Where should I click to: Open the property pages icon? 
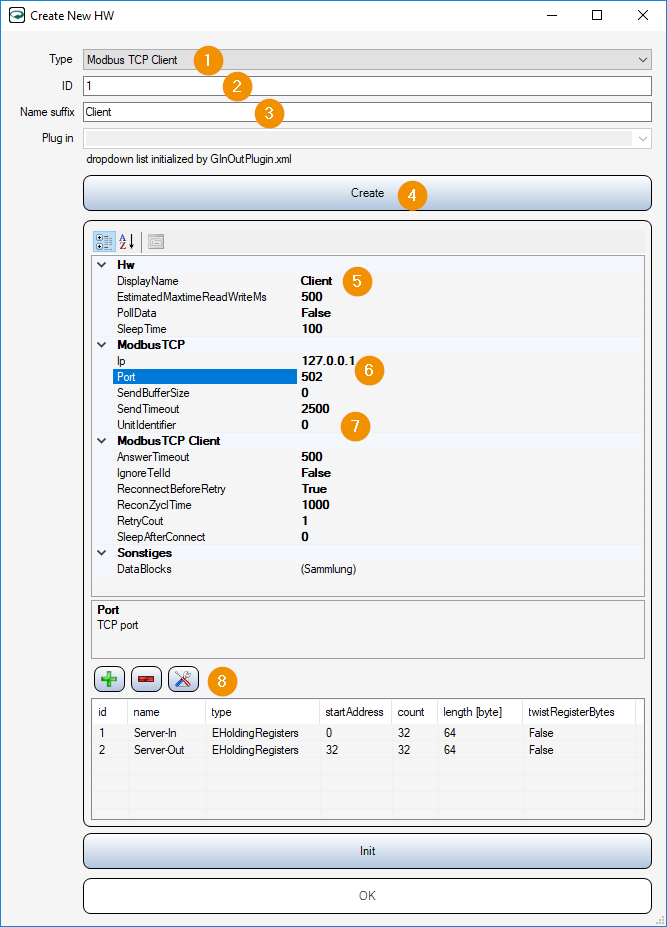[156, 241]
